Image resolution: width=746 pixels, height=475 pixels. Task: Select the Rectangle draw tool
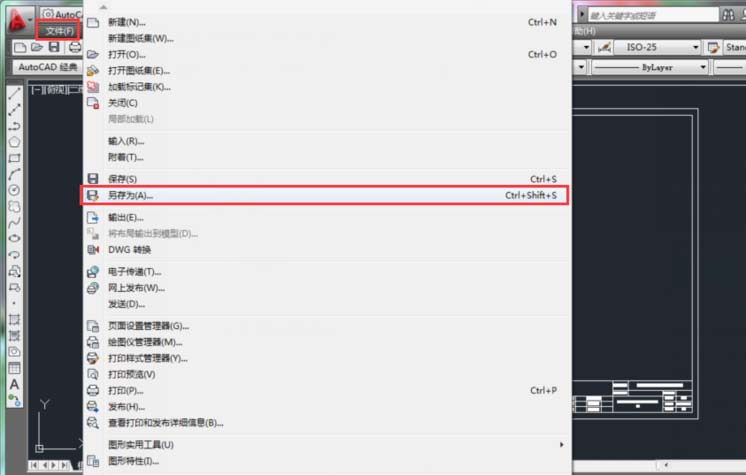(x=14, y=158)
